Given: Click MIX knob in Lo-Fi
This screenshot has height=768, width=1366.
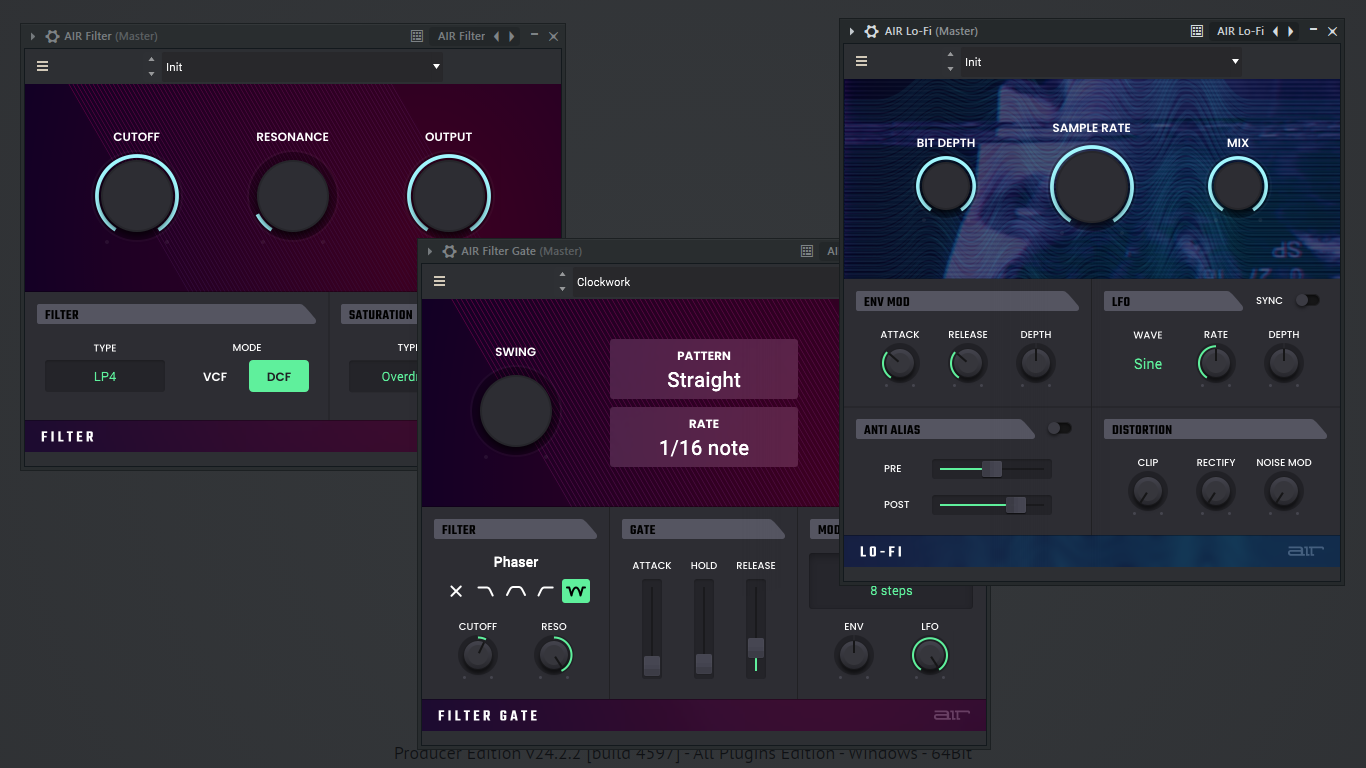Looking at the screenshot, I should [x=1238, y=186].
